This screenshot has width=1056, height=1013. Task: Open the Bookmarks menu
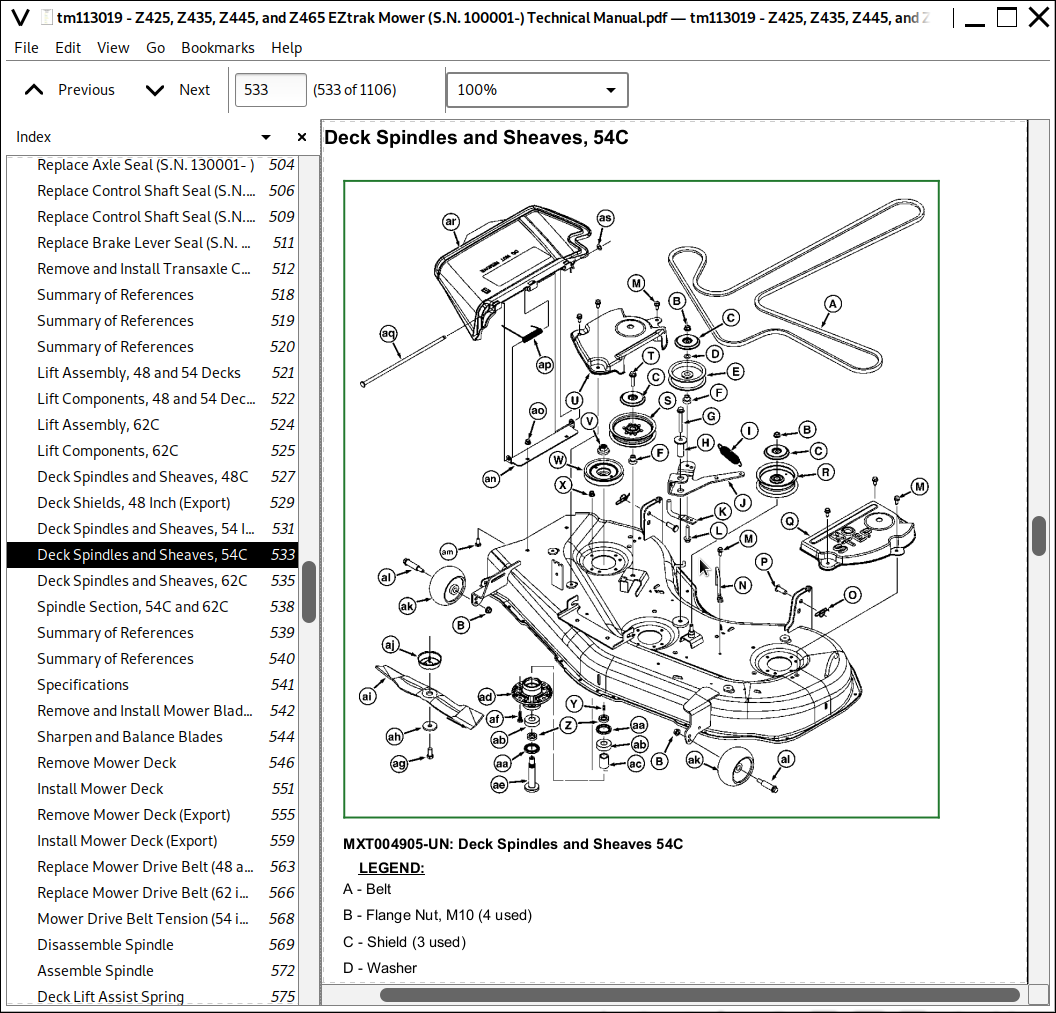(x=218, y=48)
